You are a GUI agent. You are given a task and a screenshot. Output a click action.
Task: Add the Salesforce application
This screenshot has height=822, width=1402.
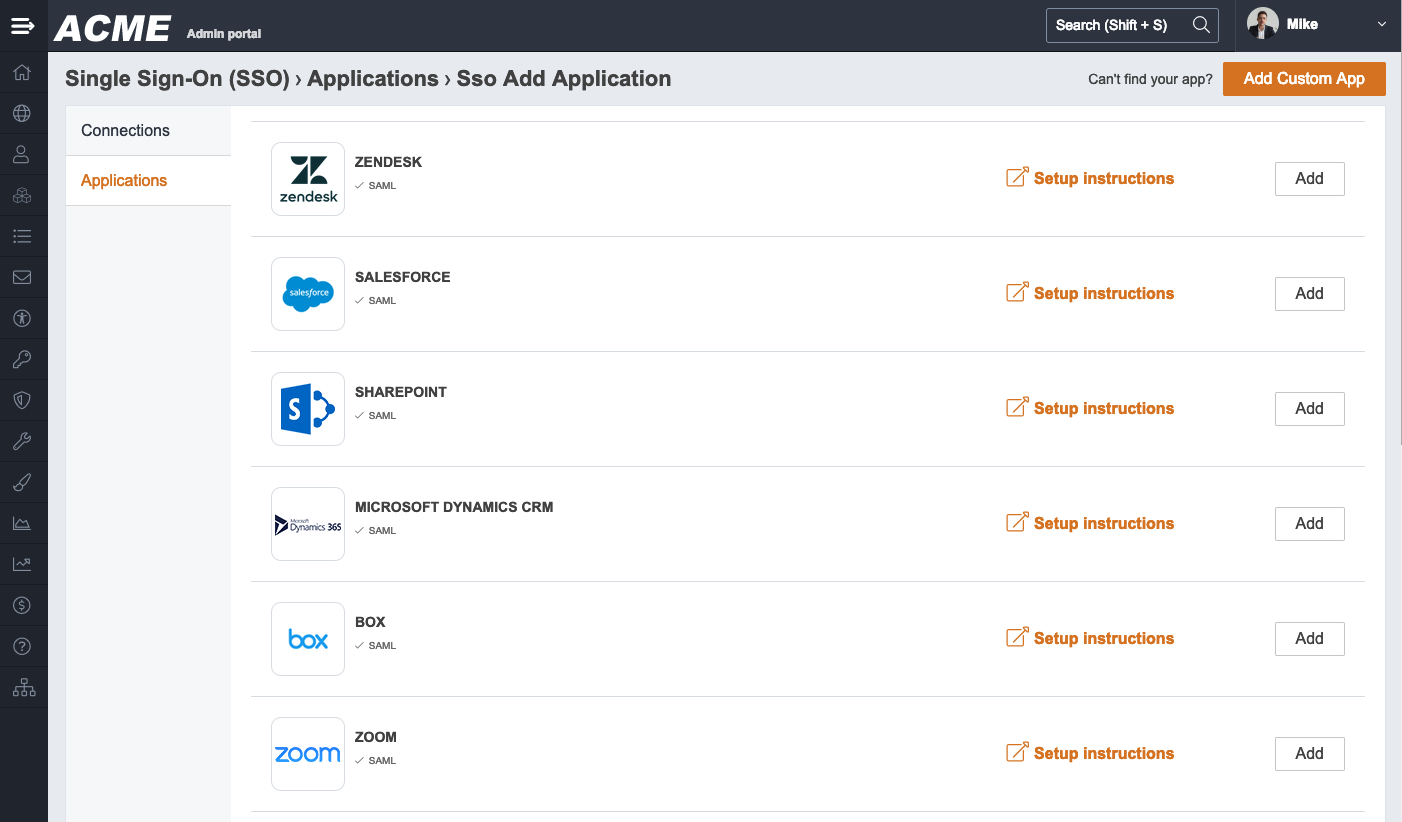click(1309, 294)
